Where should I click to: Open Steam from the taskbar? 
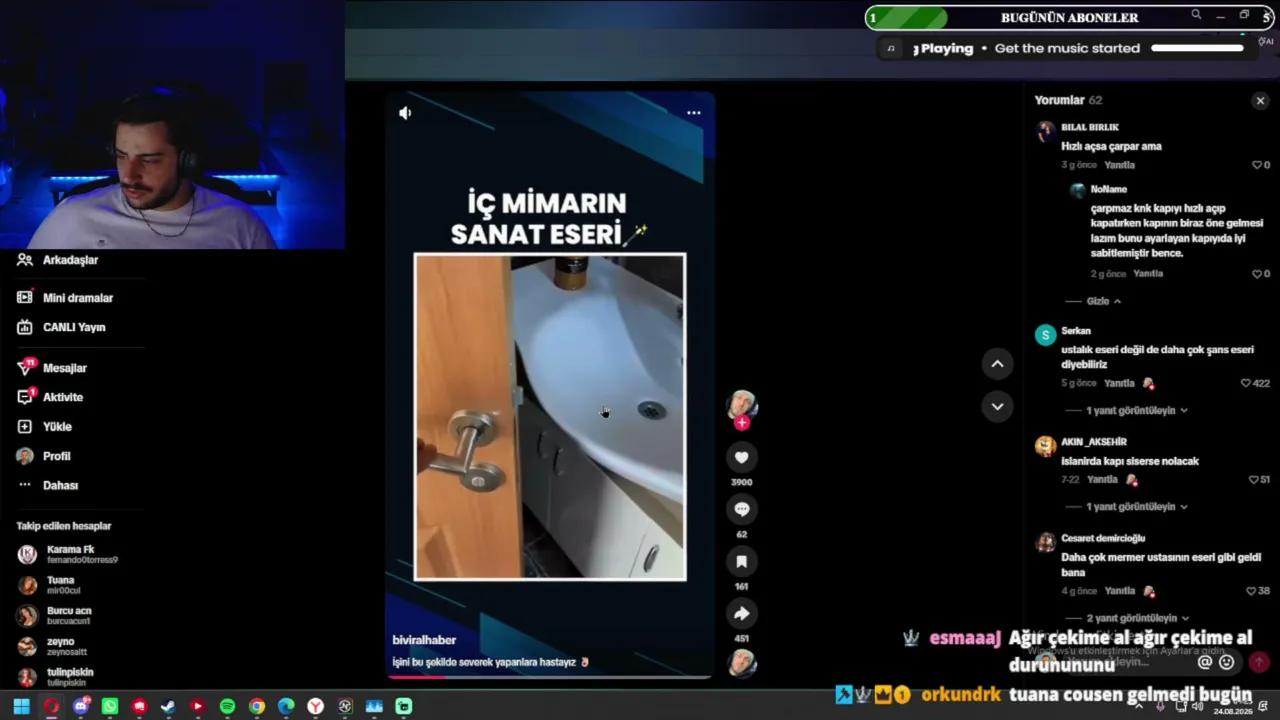pos(168,707)
